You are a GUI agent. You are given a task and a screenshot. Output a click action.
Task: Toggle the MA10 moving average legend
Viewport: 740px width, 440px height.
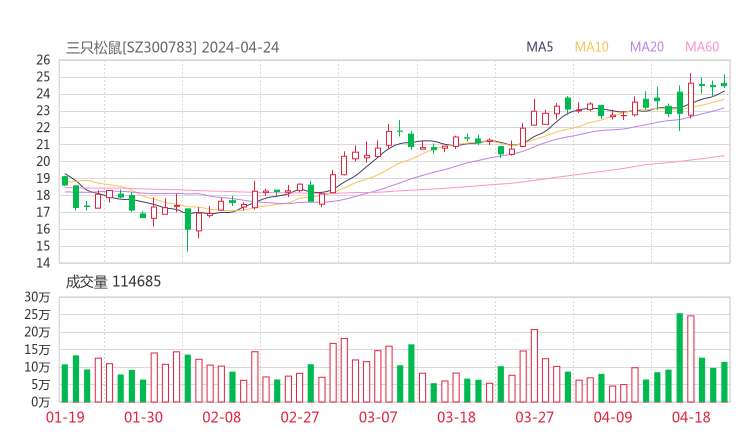591,47
